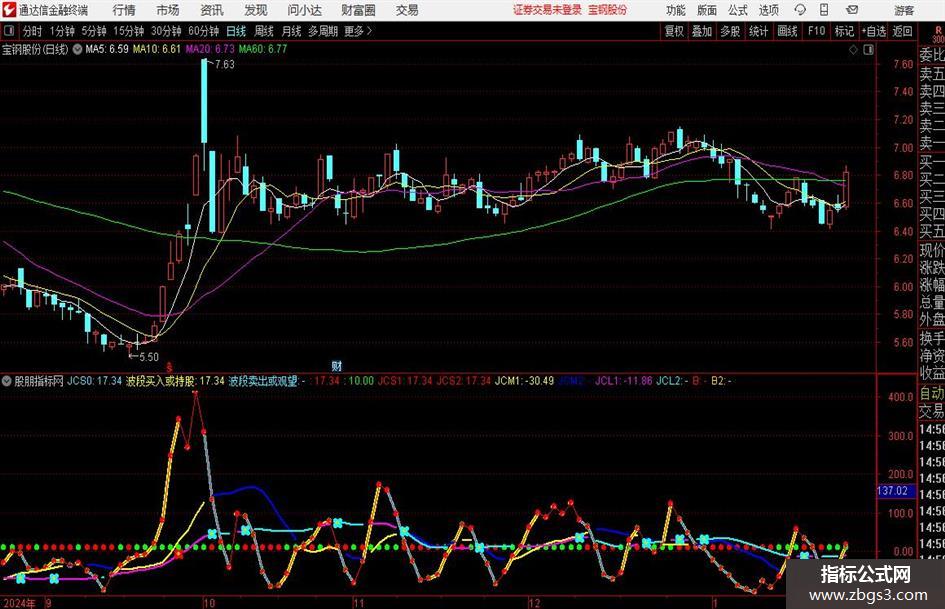Switch to the 15分钟 period tab
Screen dimensions: 945x609
click(128, 31)
